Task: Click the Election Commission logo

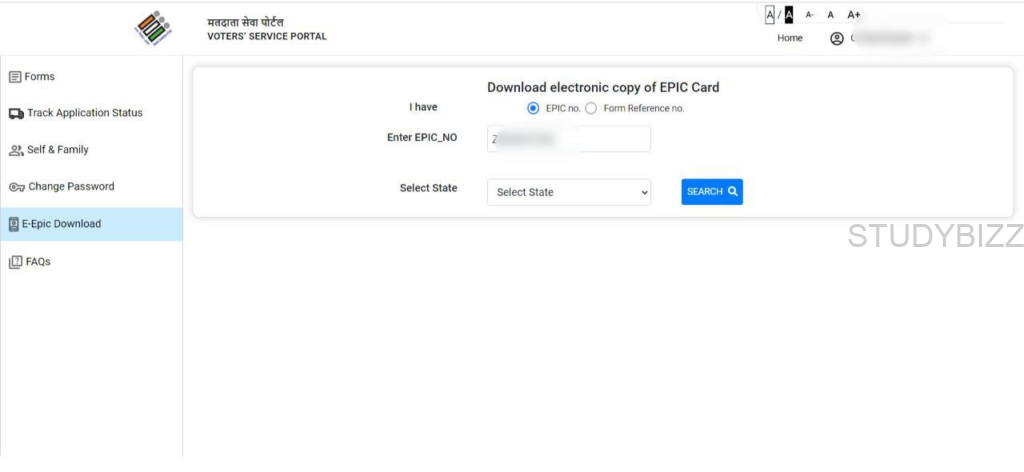Action: [153, 28]
